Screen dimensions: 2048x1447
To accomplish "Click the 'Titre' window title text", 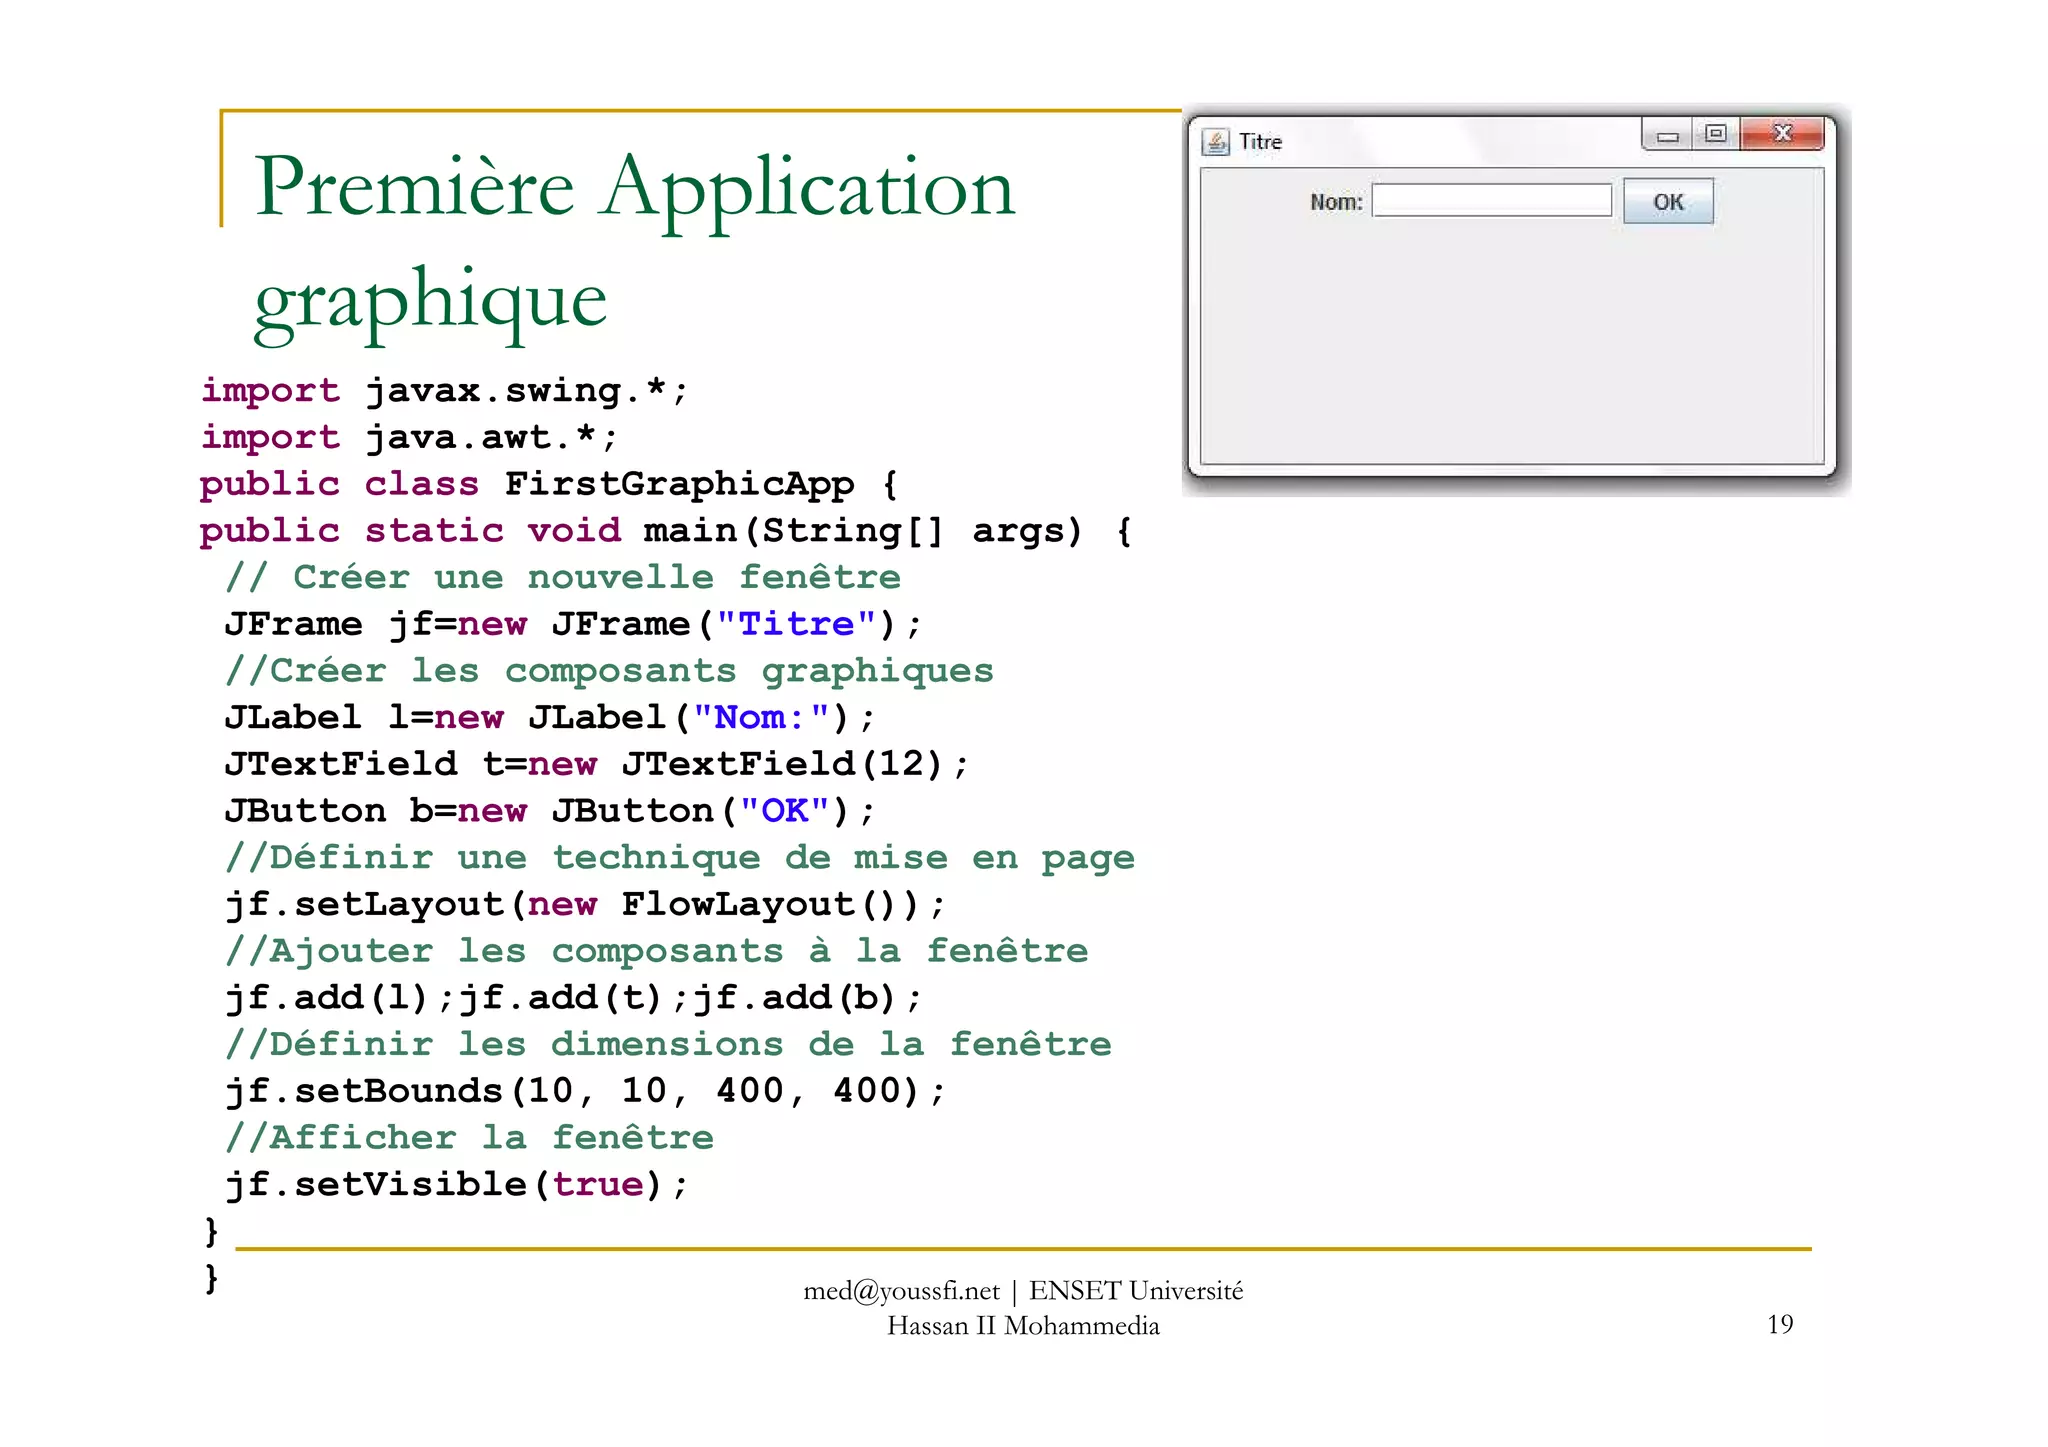I will pos(1260,142).
